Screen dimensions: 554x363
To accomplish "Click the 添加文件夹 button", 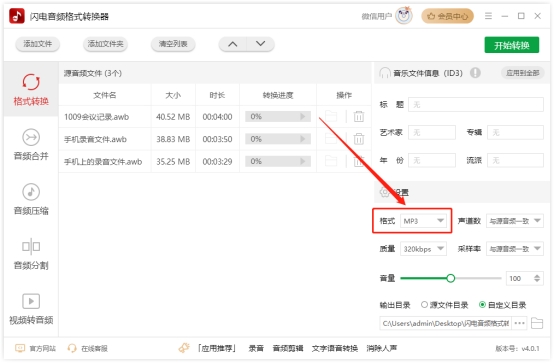I will (x=105, y=44).
